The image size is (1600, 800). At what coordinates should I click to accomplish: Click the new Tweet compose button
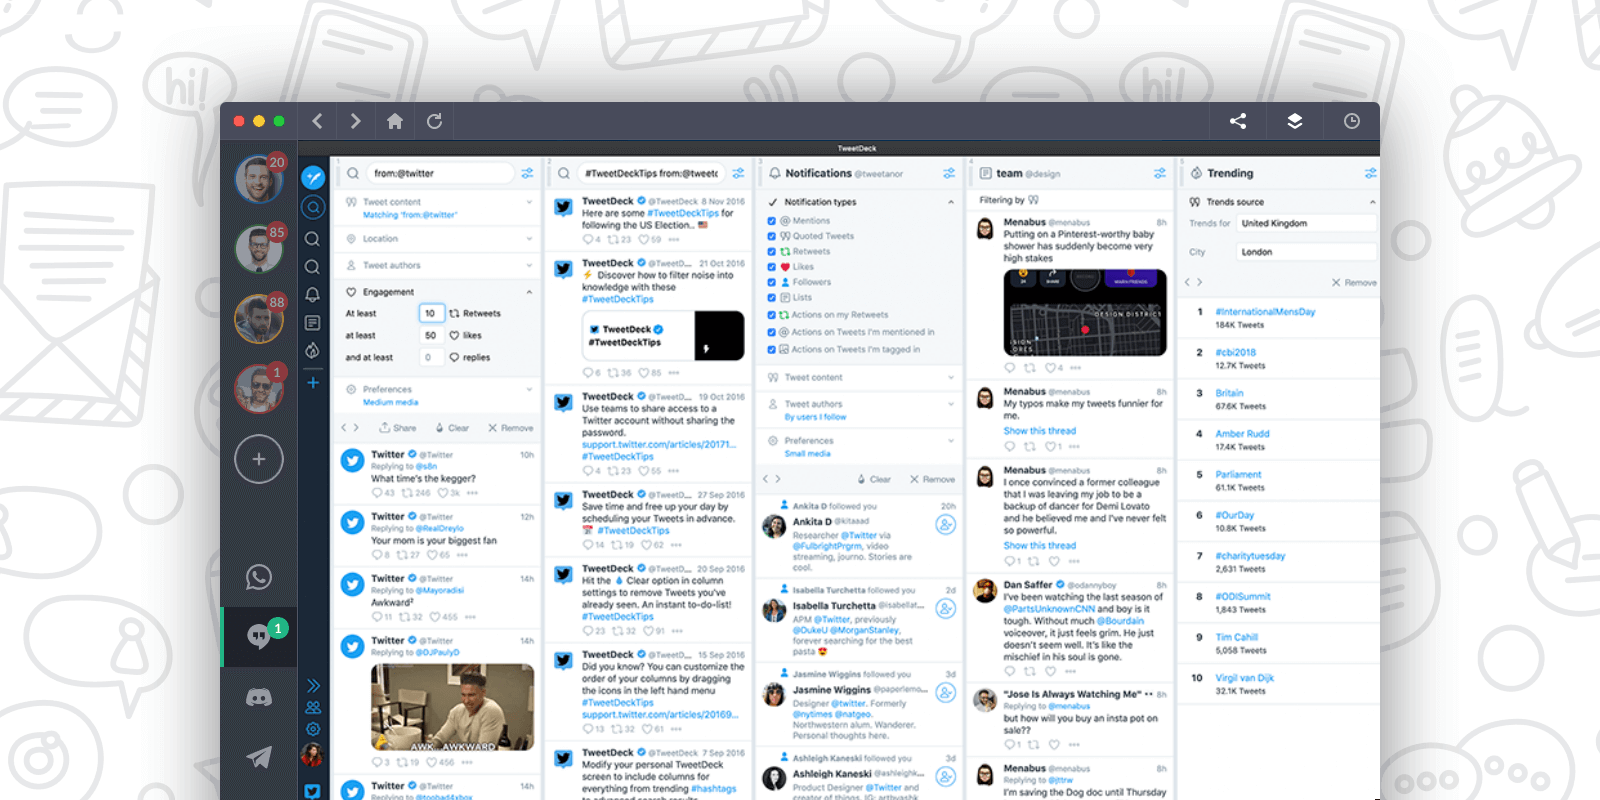[313, 177]
